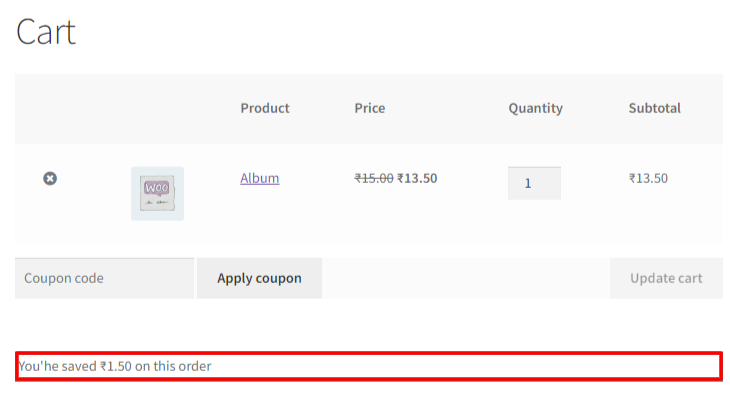Select the Subtotal column header
This screenshot has height=395, width=730.
655,108
